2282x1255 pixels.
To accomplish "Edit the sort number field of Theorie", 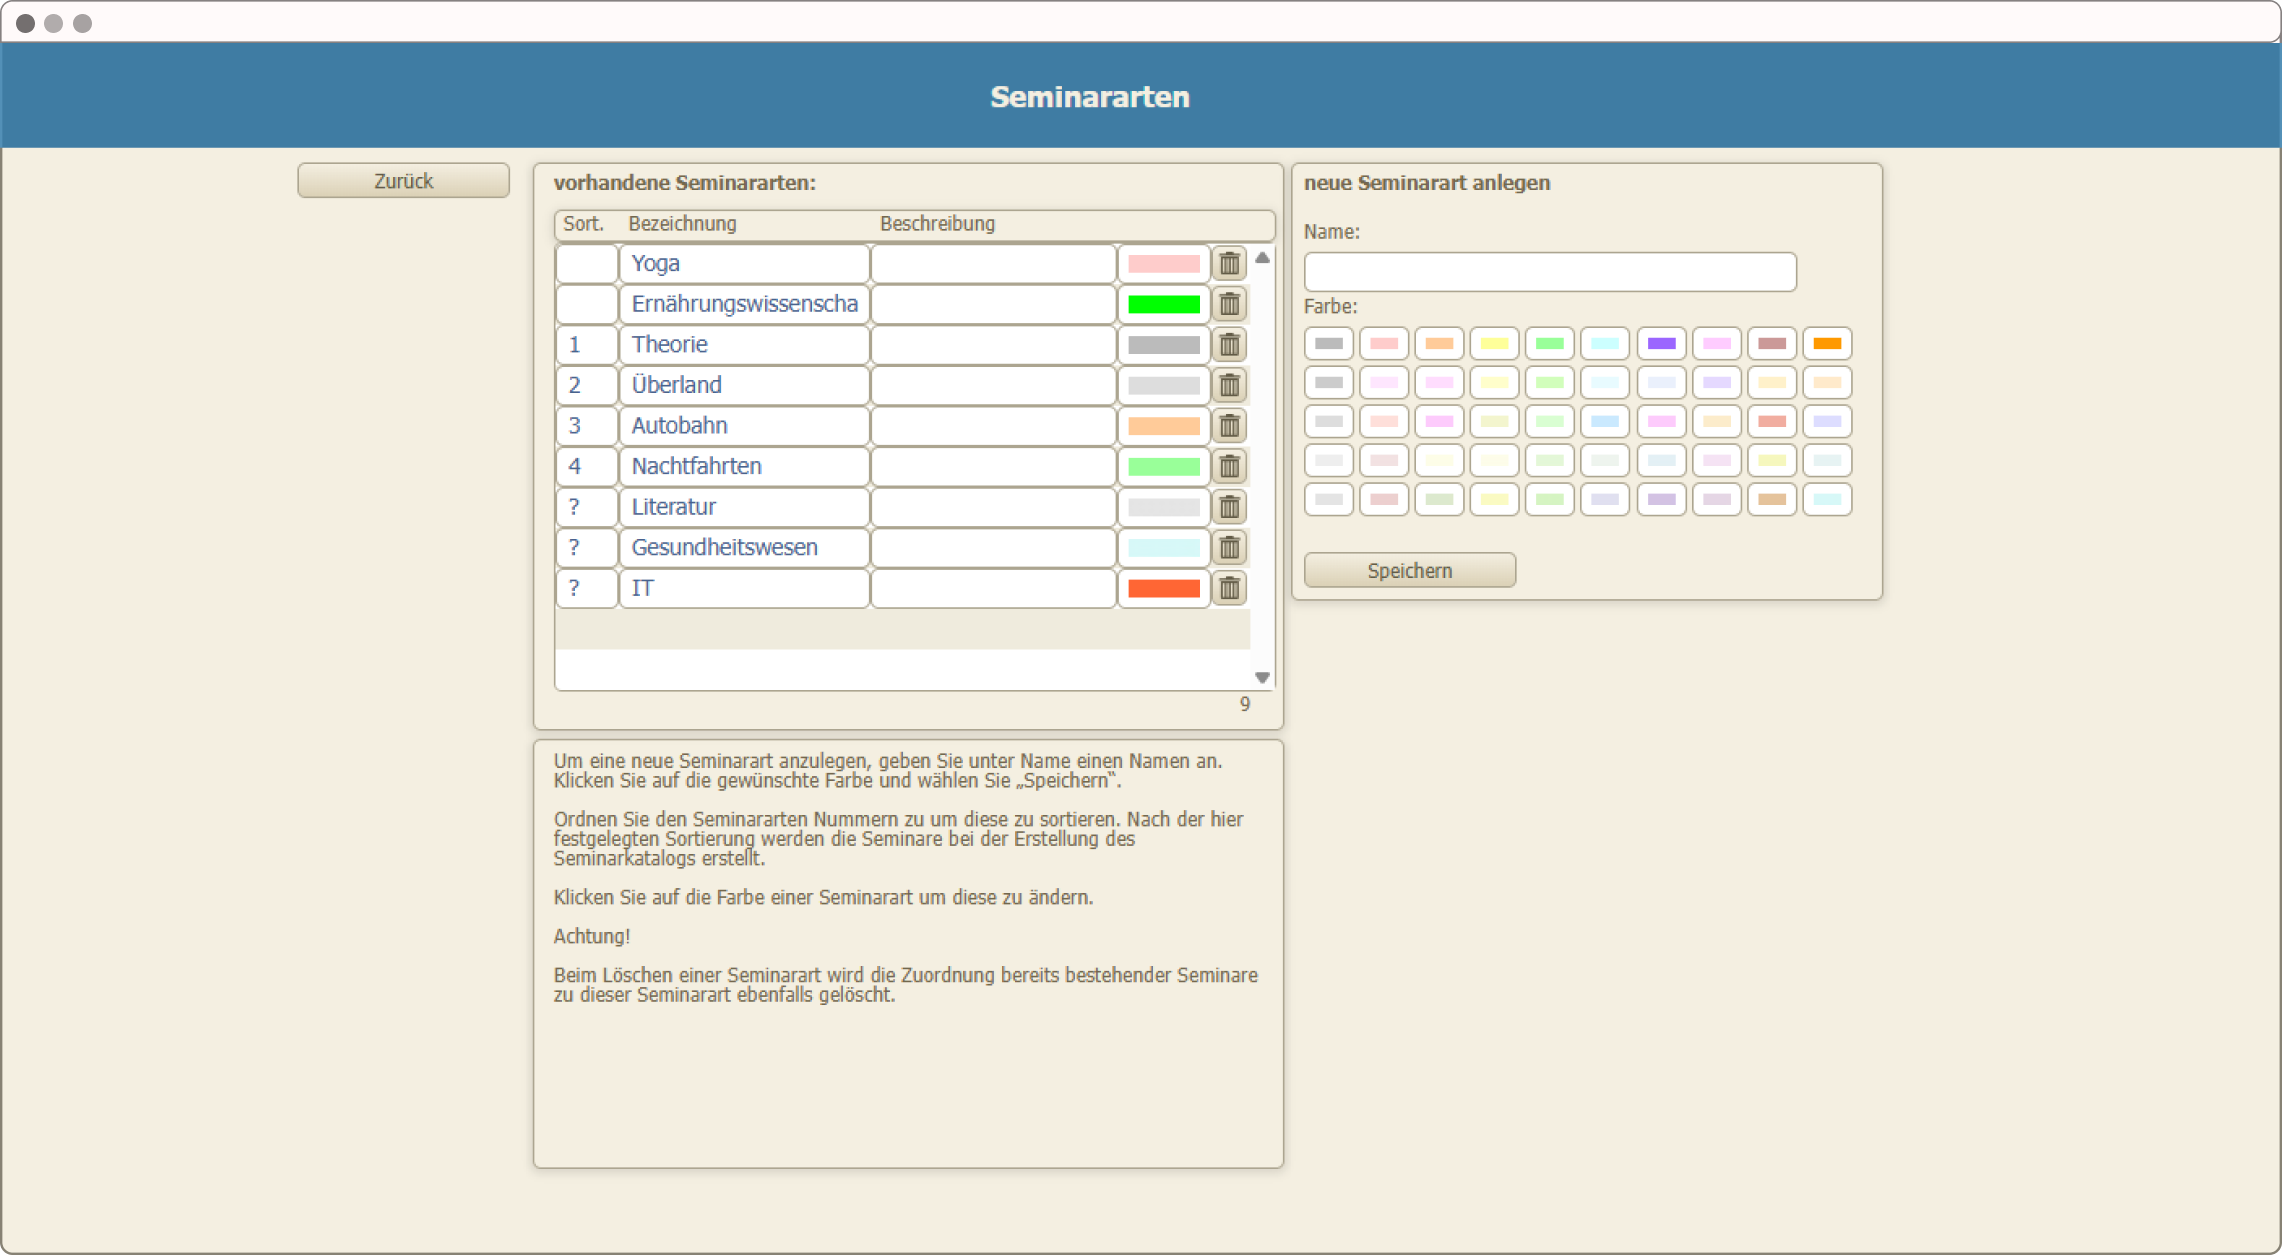I will (586, 345).
